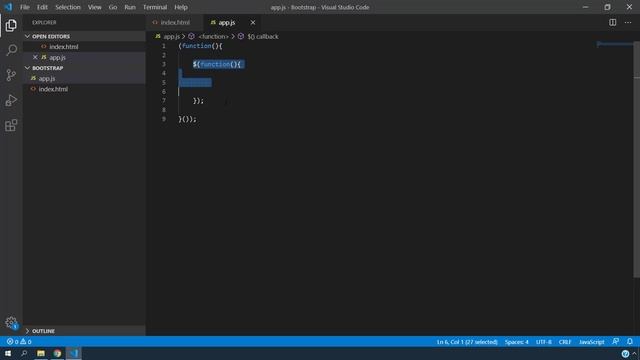Viewport: 640px width, 360px height.
Task: Close app.js in Open Editors list
Action: 35,57
